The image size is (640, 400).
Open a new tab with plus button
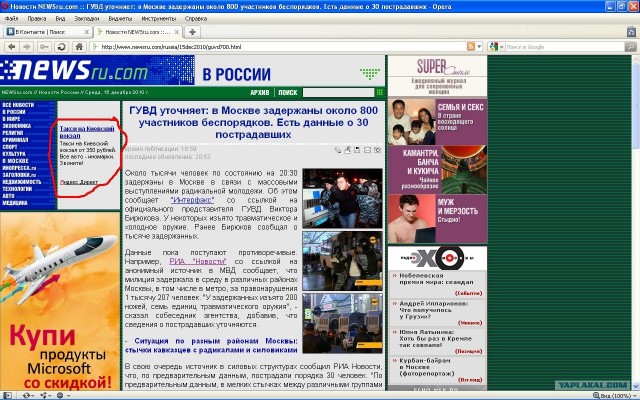tap(192, 32)
